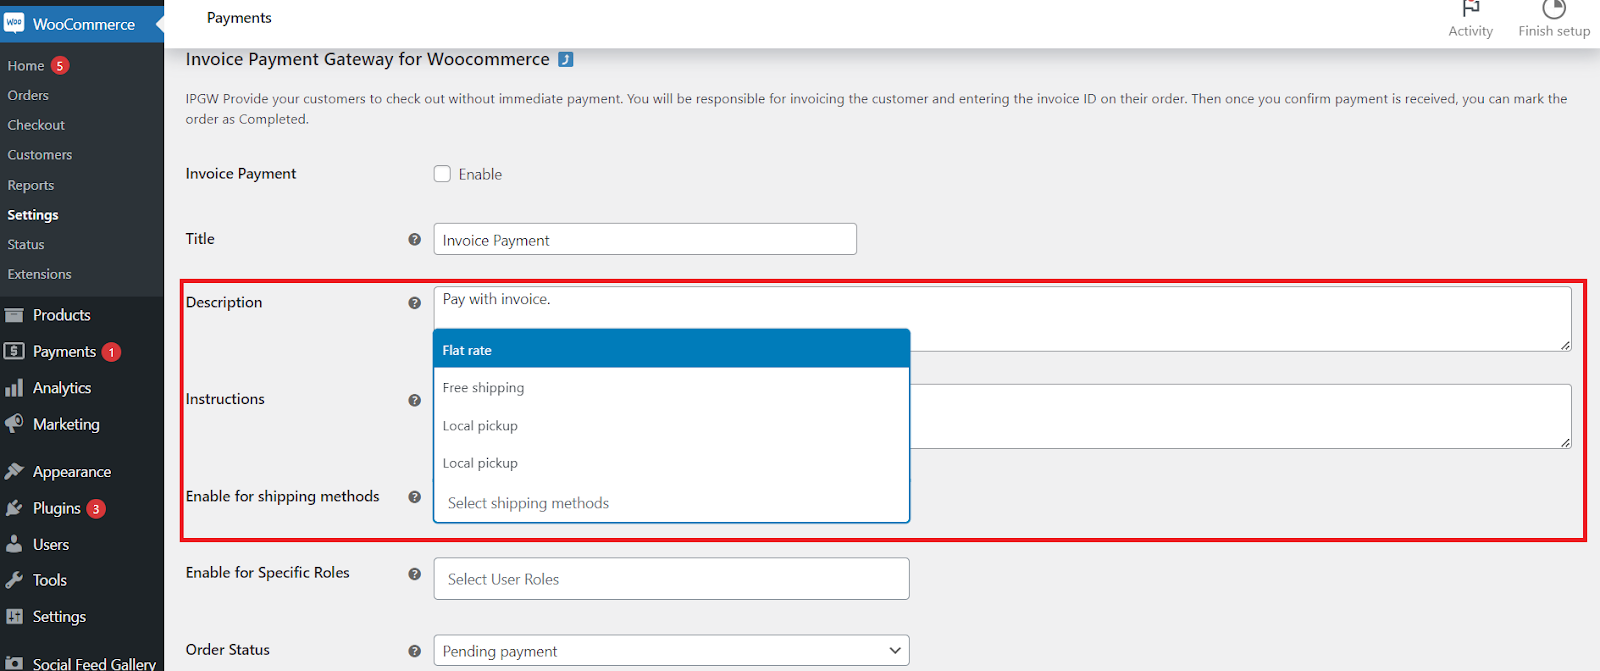Screen dimensions: 1600x671
Task: Click the red 3 badge beside Plugins
Action: point(96,509)
